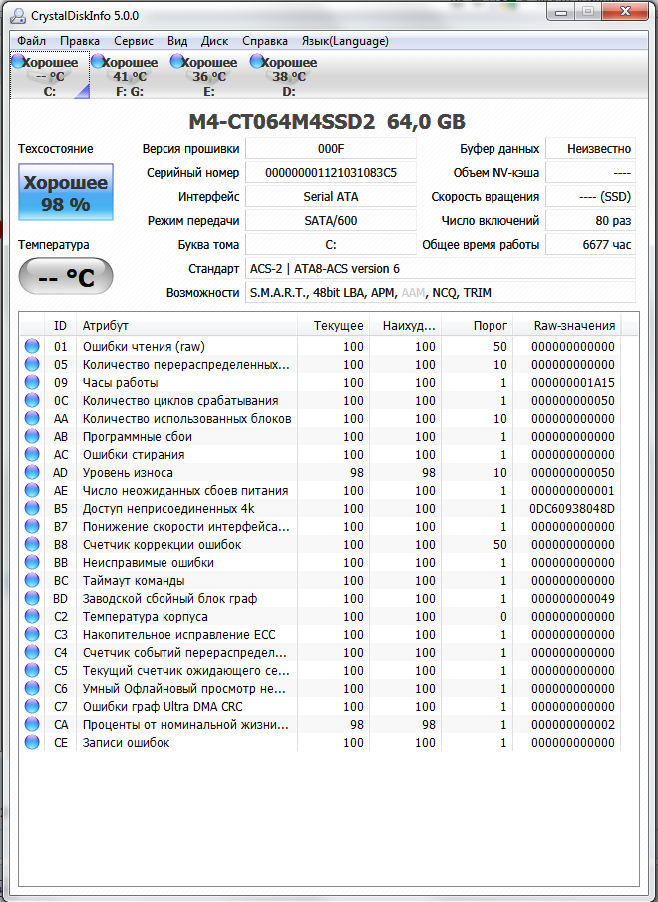This screenshot has height=902, width=658.
Task: Click status icon for C3 row
Action: [32, 635]
